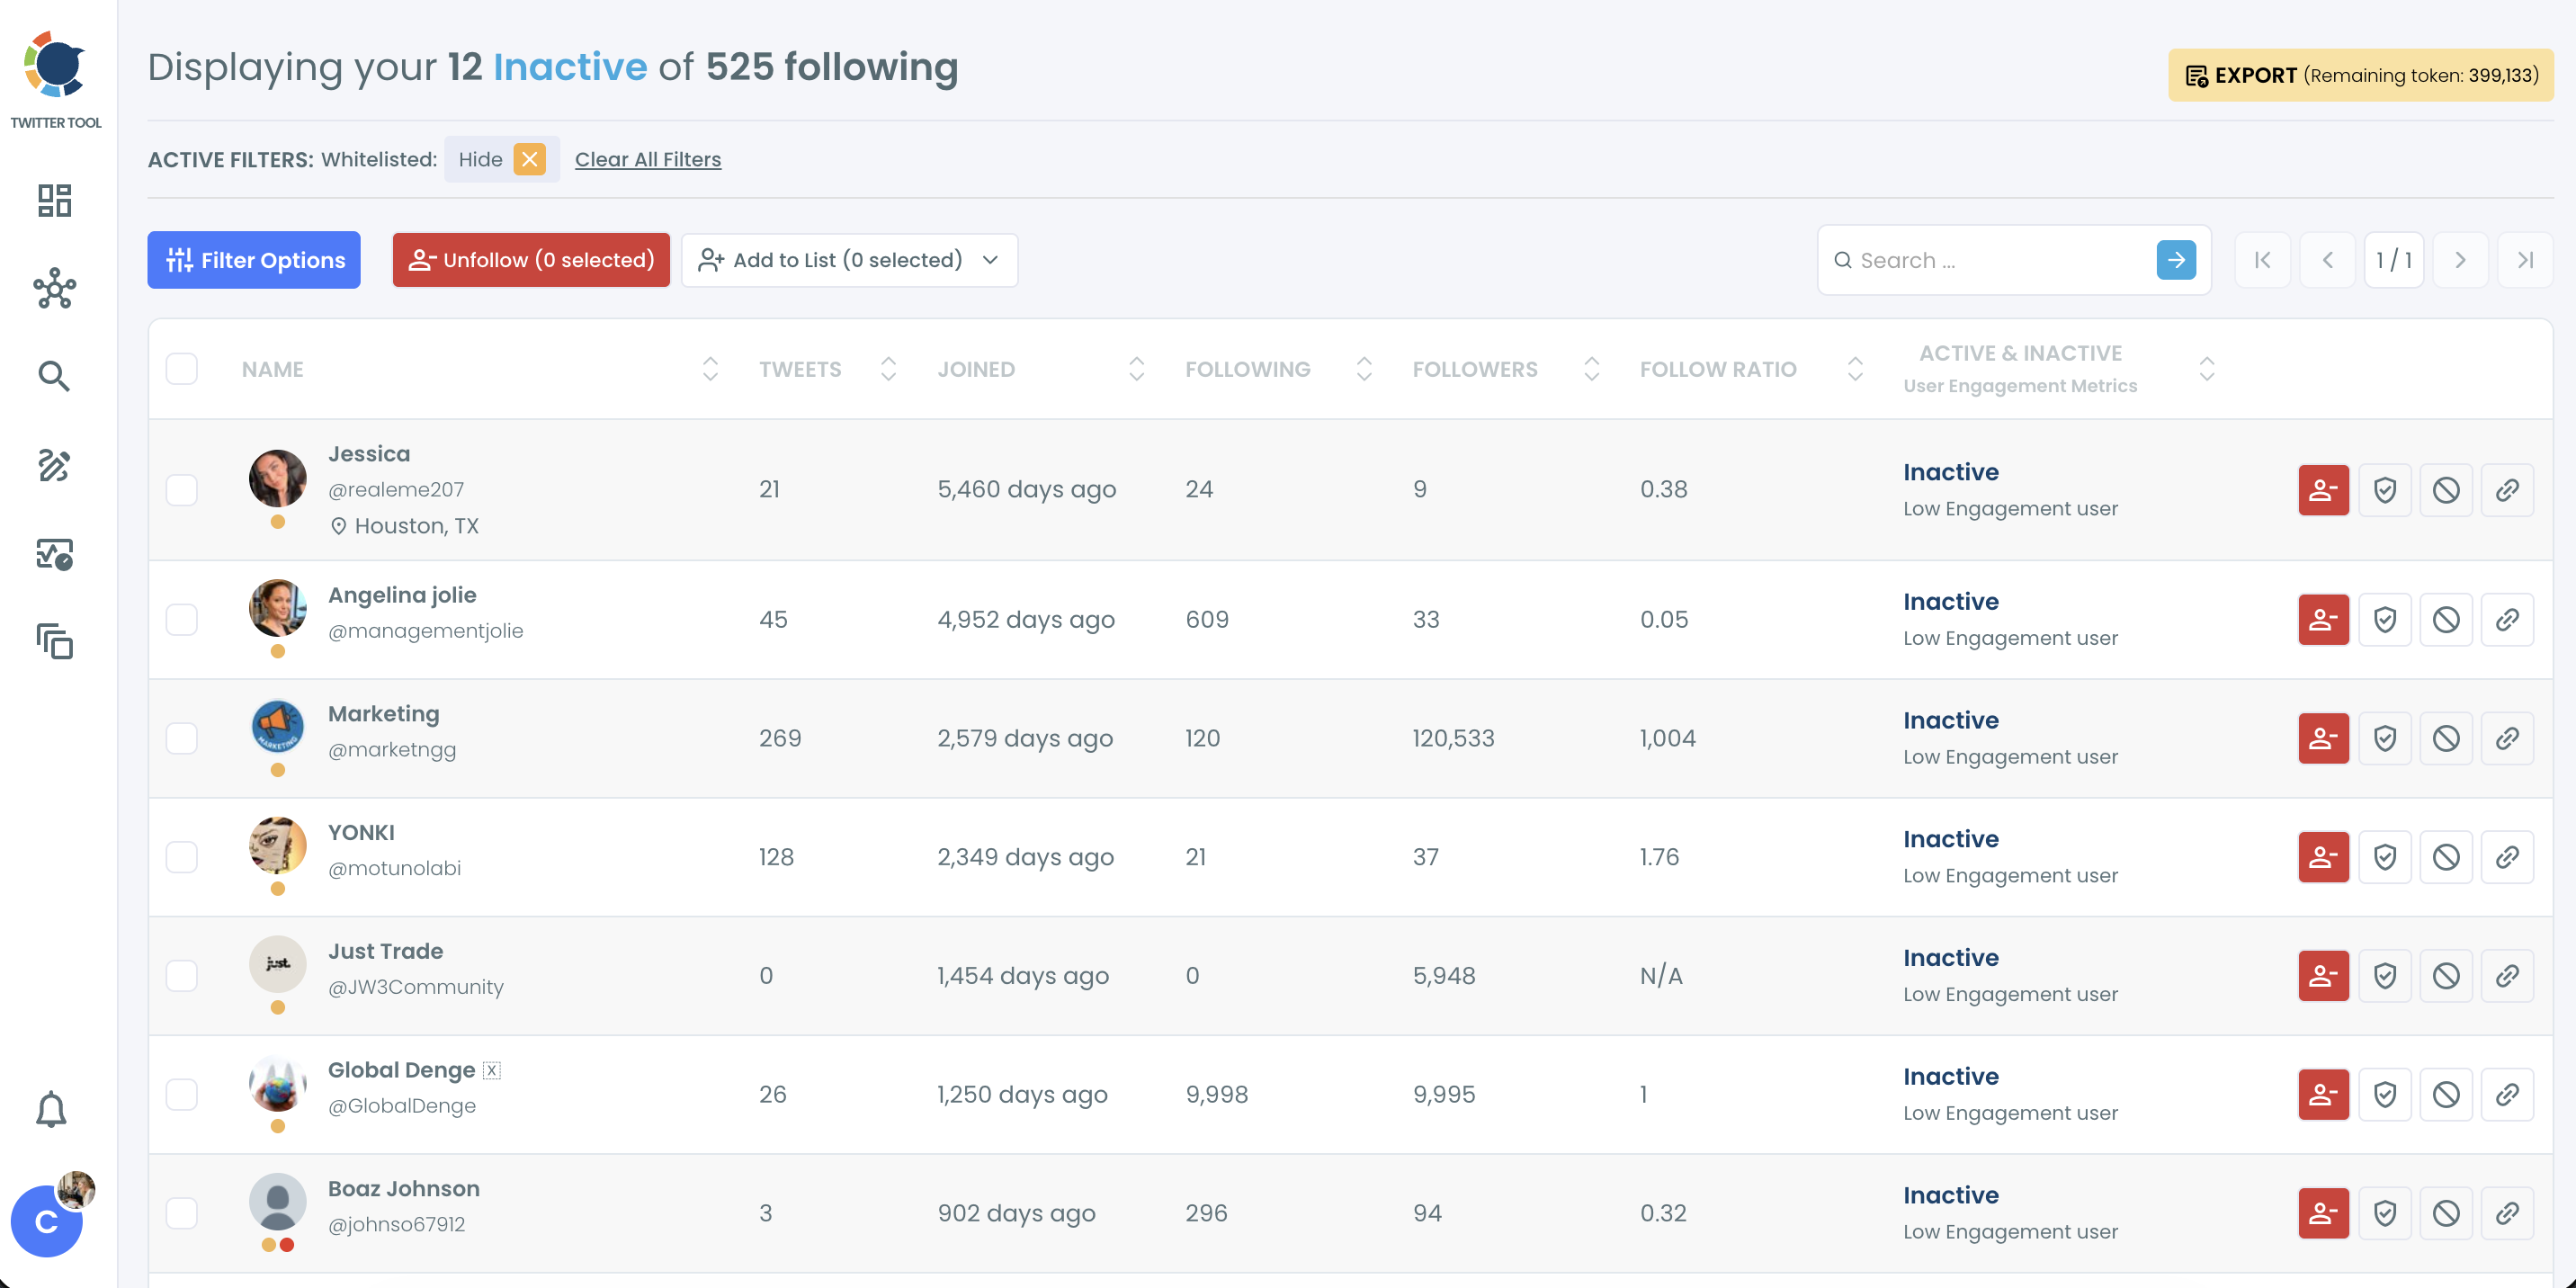
Task: Whitelist Angelina jolie via shield icon
Action: point(2385,620)
